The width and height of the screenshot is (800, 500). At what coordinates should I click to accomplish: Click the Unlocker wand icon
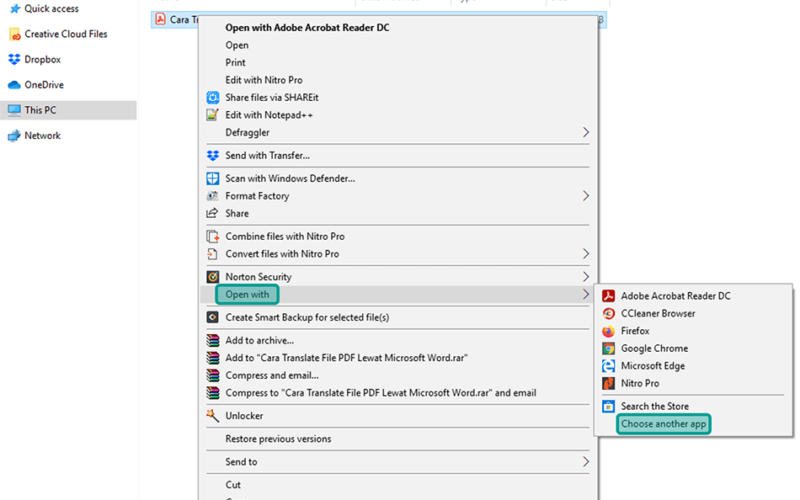point(212,416)
